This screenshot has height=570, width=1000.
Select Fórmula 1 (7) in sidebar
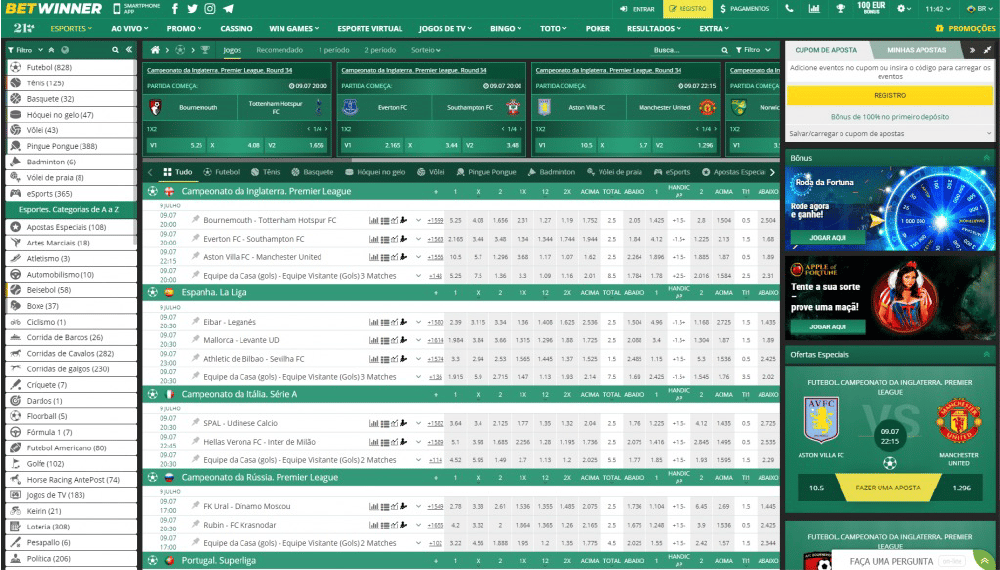[x=71, y=432]
